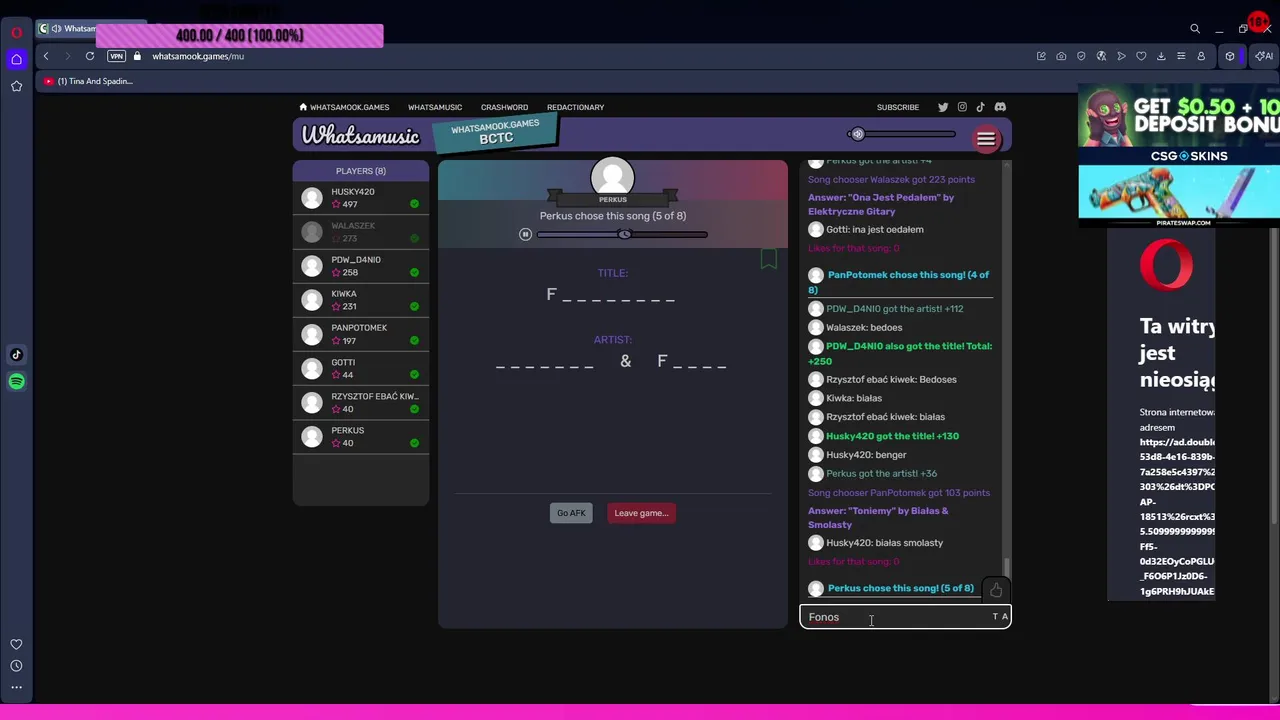Viewport: 1280px width, 720px height.
Task: Click the WHATSAMOOK.GAMES BCTC badge
Action: [495, 132]
